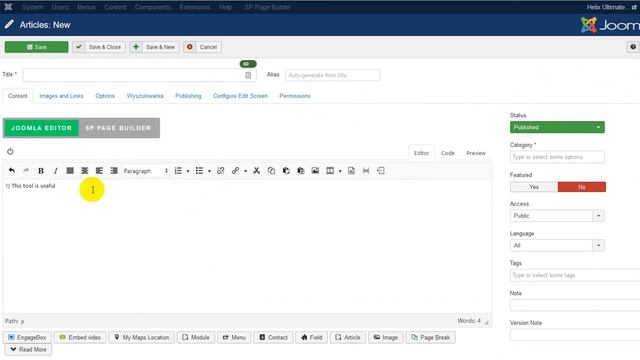
Task: Expand the link options arrow
Action: [245, 171]
